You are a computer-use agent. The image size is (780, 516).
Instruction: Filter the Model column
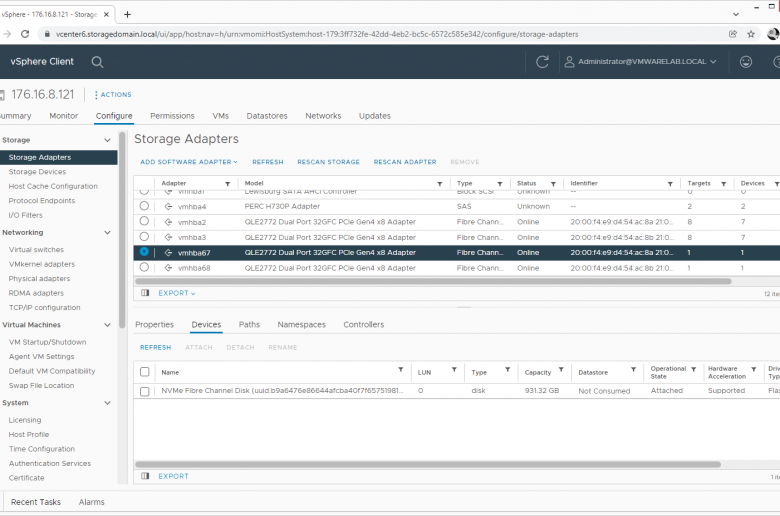440,184
